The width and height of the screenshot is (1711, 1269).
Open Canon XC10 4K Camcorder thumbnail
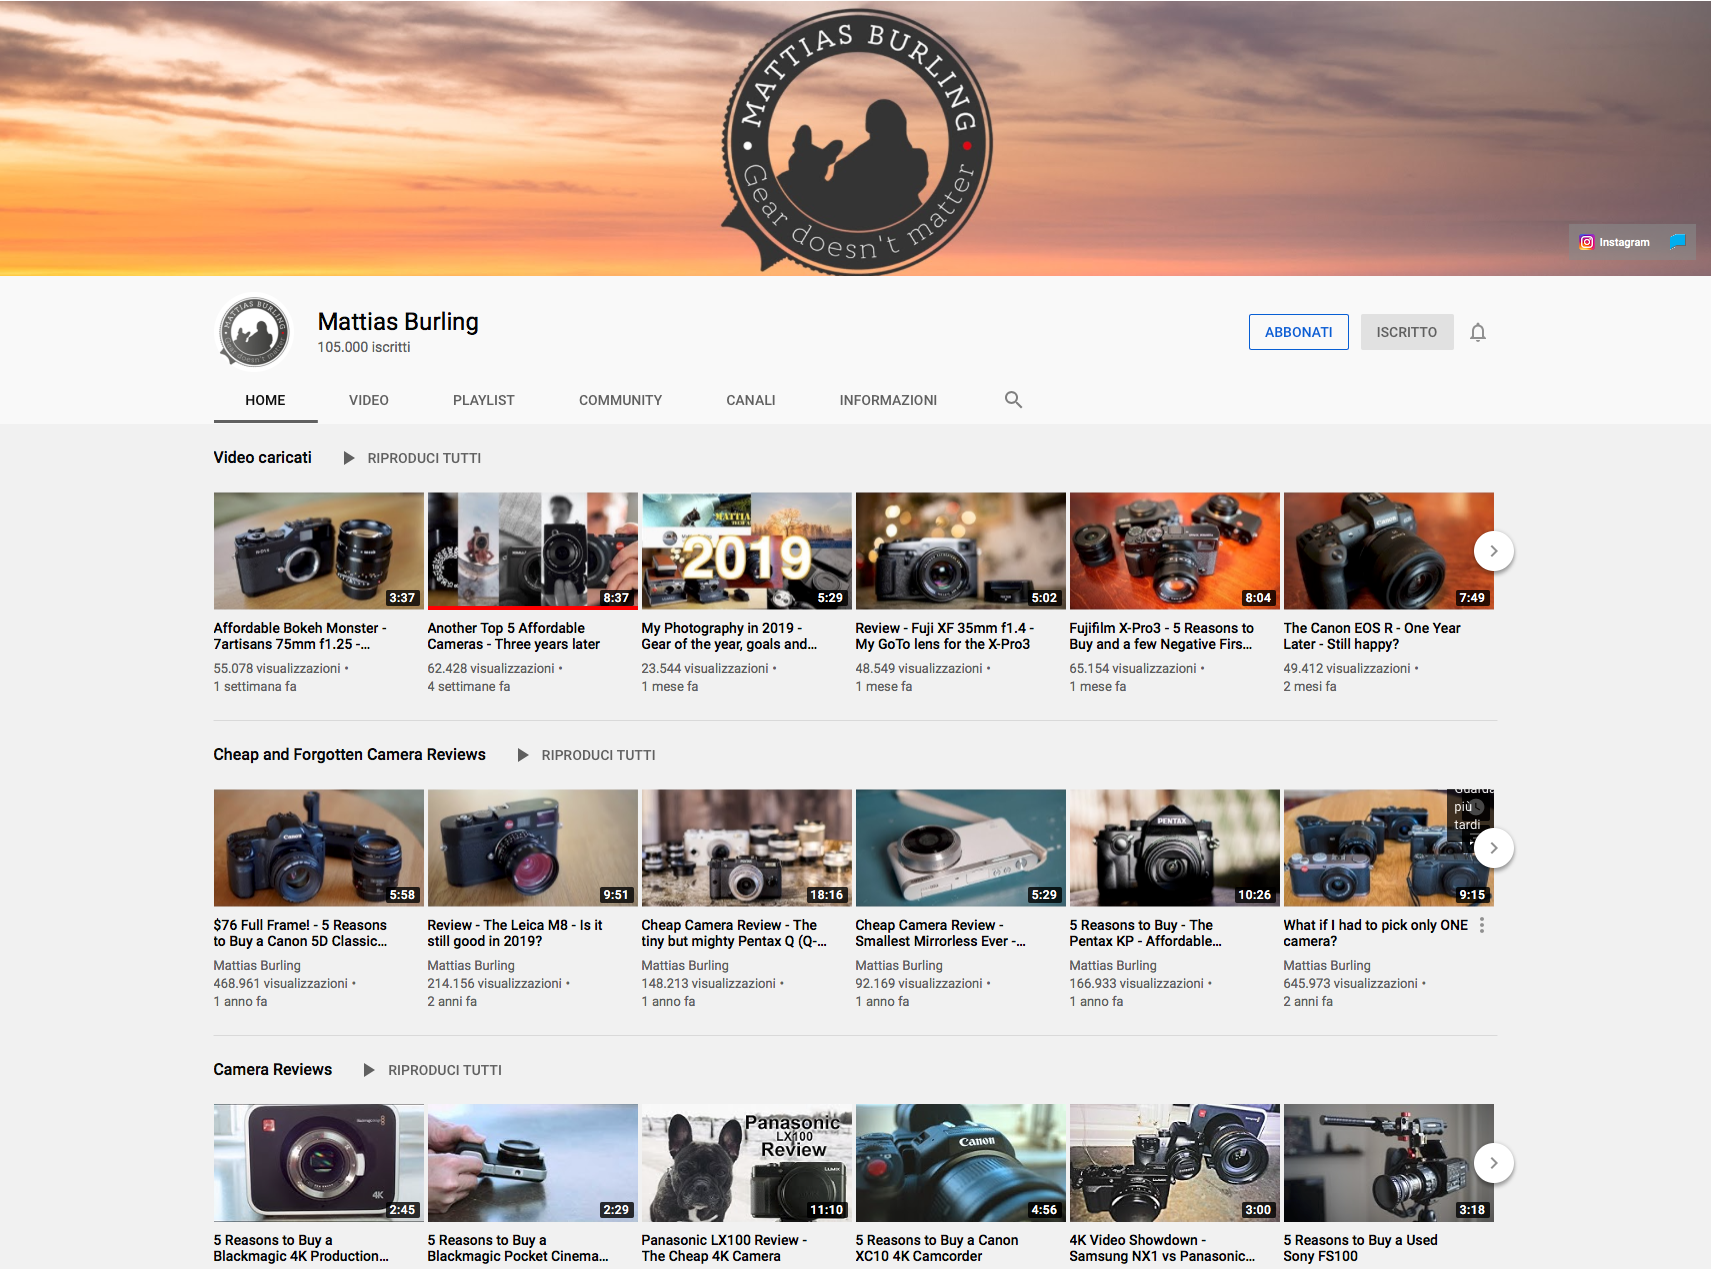coord(961,1163)
